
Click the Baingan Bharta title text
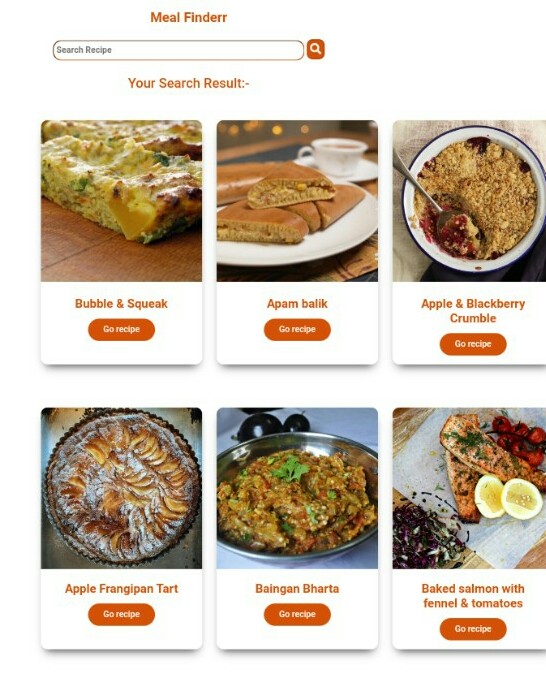coord(297,588)
